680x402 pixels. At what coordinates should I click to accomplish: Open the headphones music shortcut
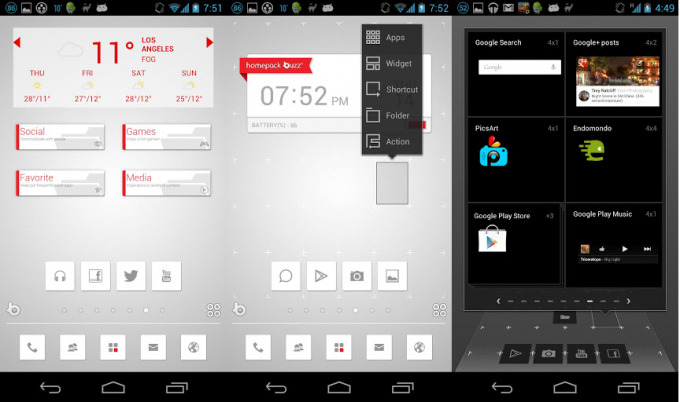click(x=61, y=276)
